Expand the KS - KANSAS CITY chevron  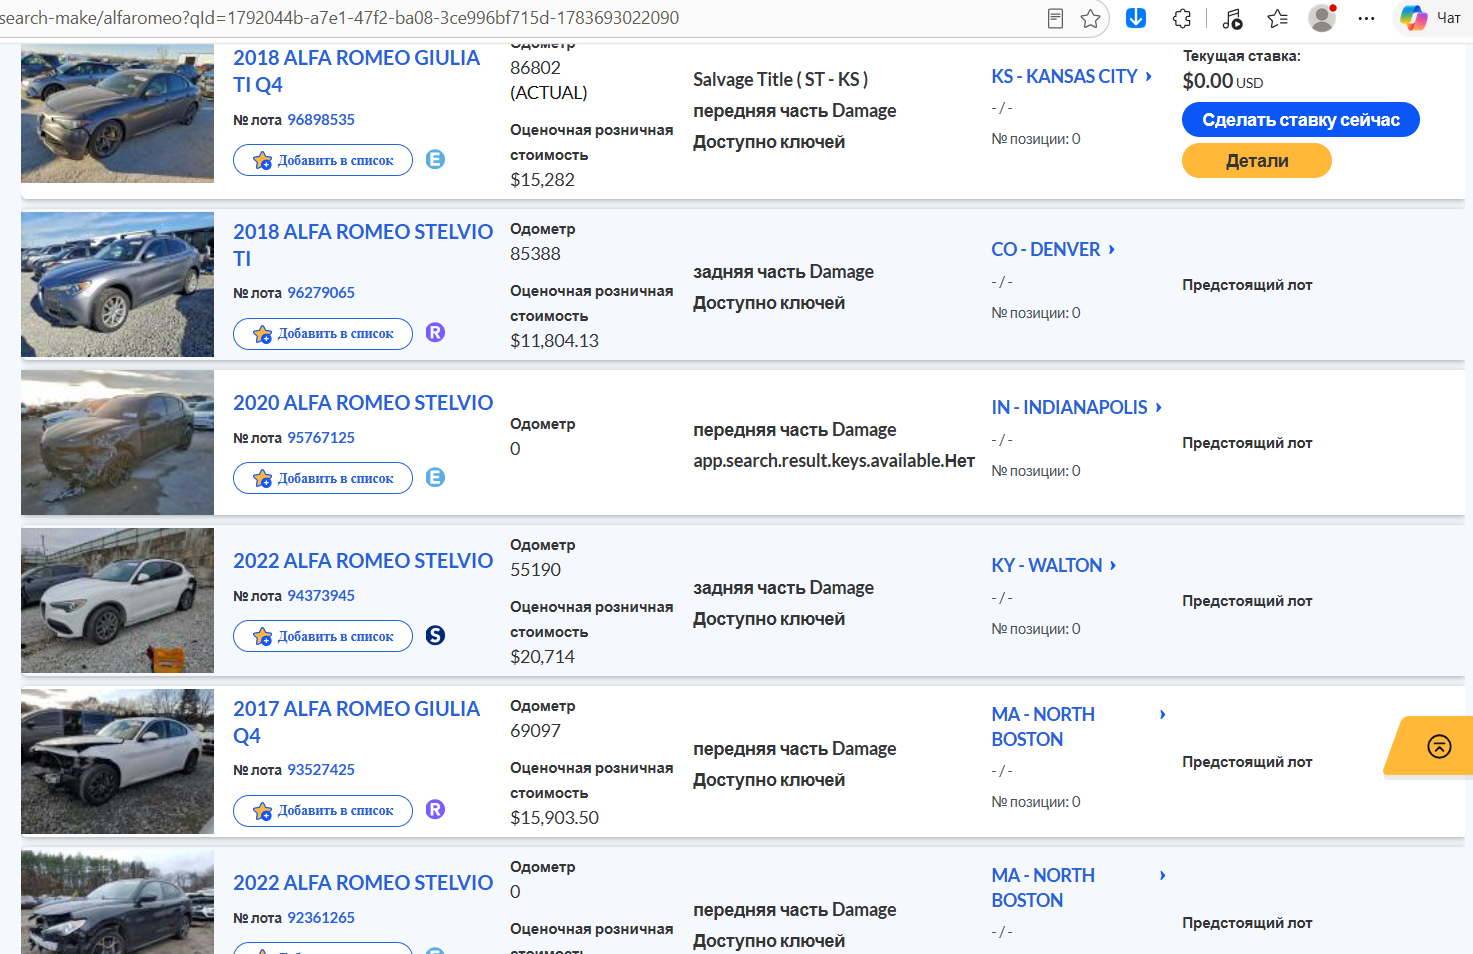1149,76
